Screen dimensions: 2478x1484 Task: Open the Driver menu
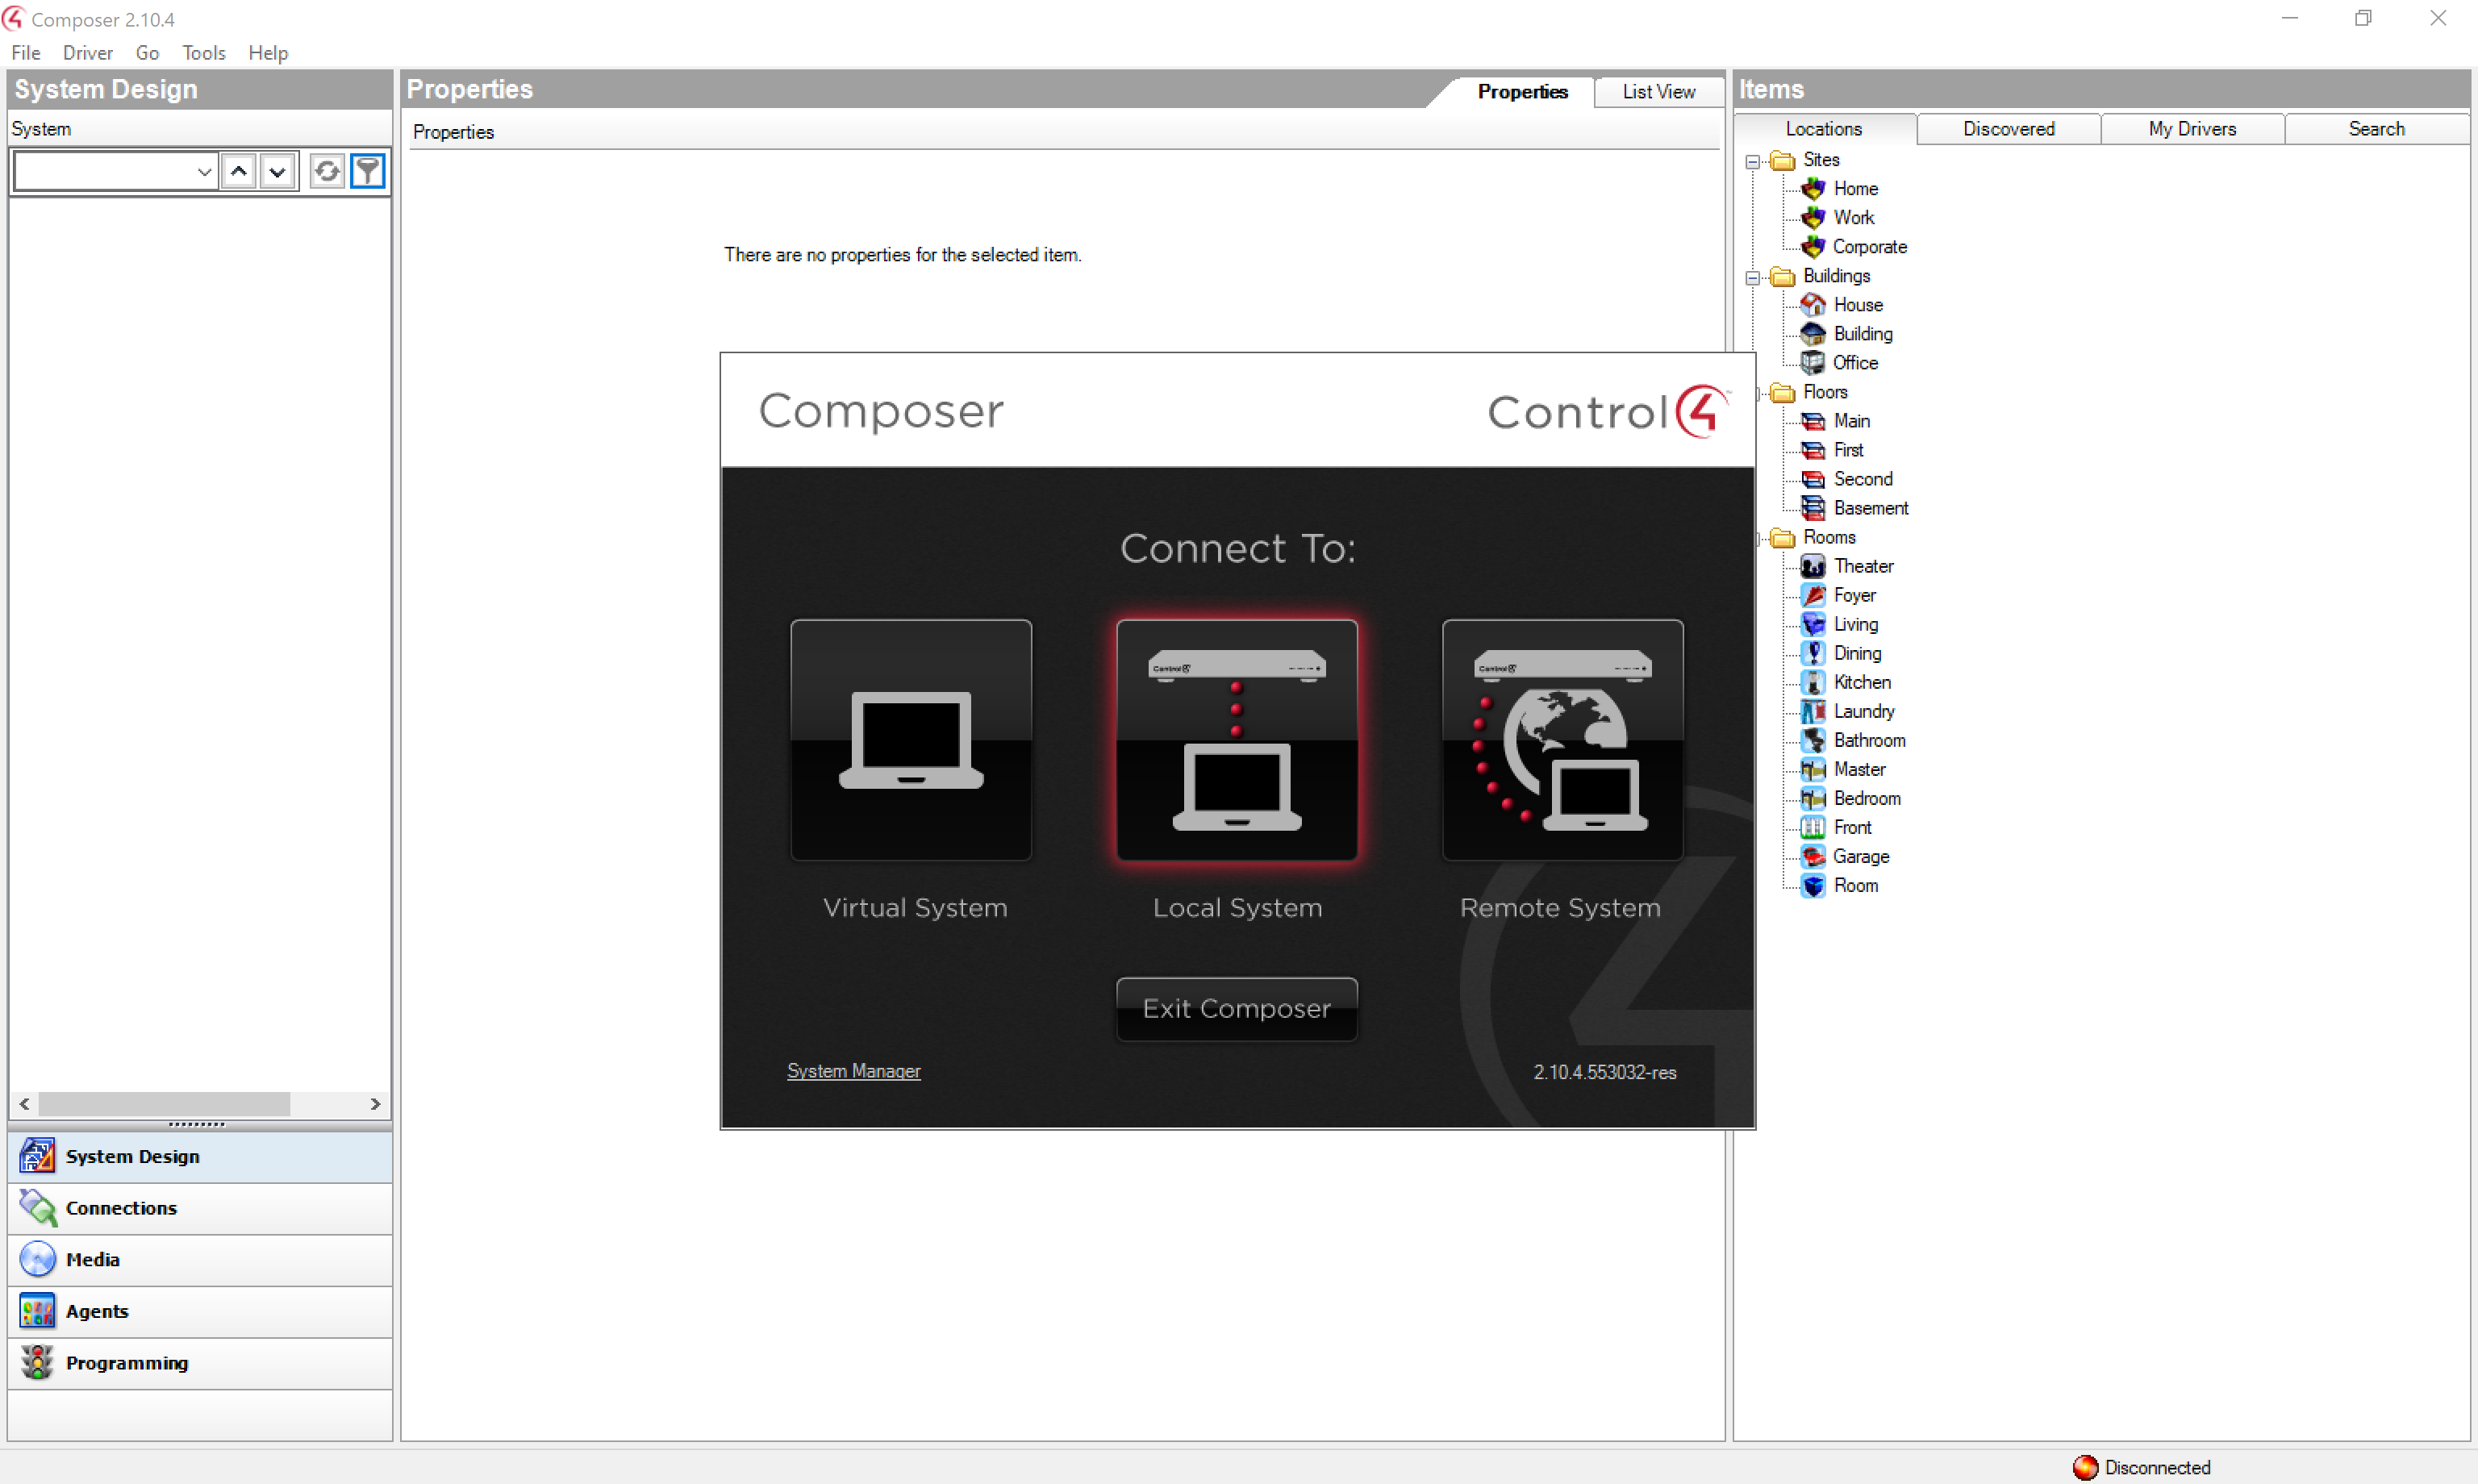(88, 53)
